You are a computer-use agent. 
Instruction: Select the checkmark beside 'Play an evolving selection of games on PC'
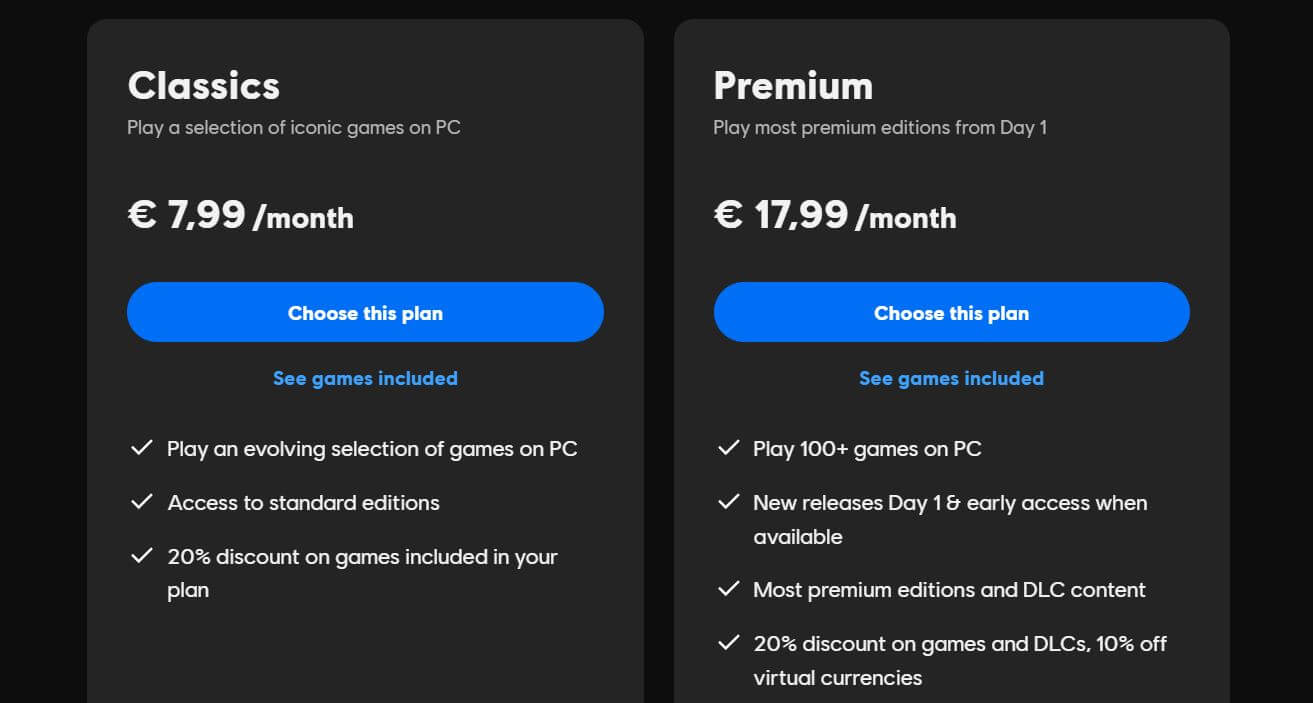pos(141,448)
